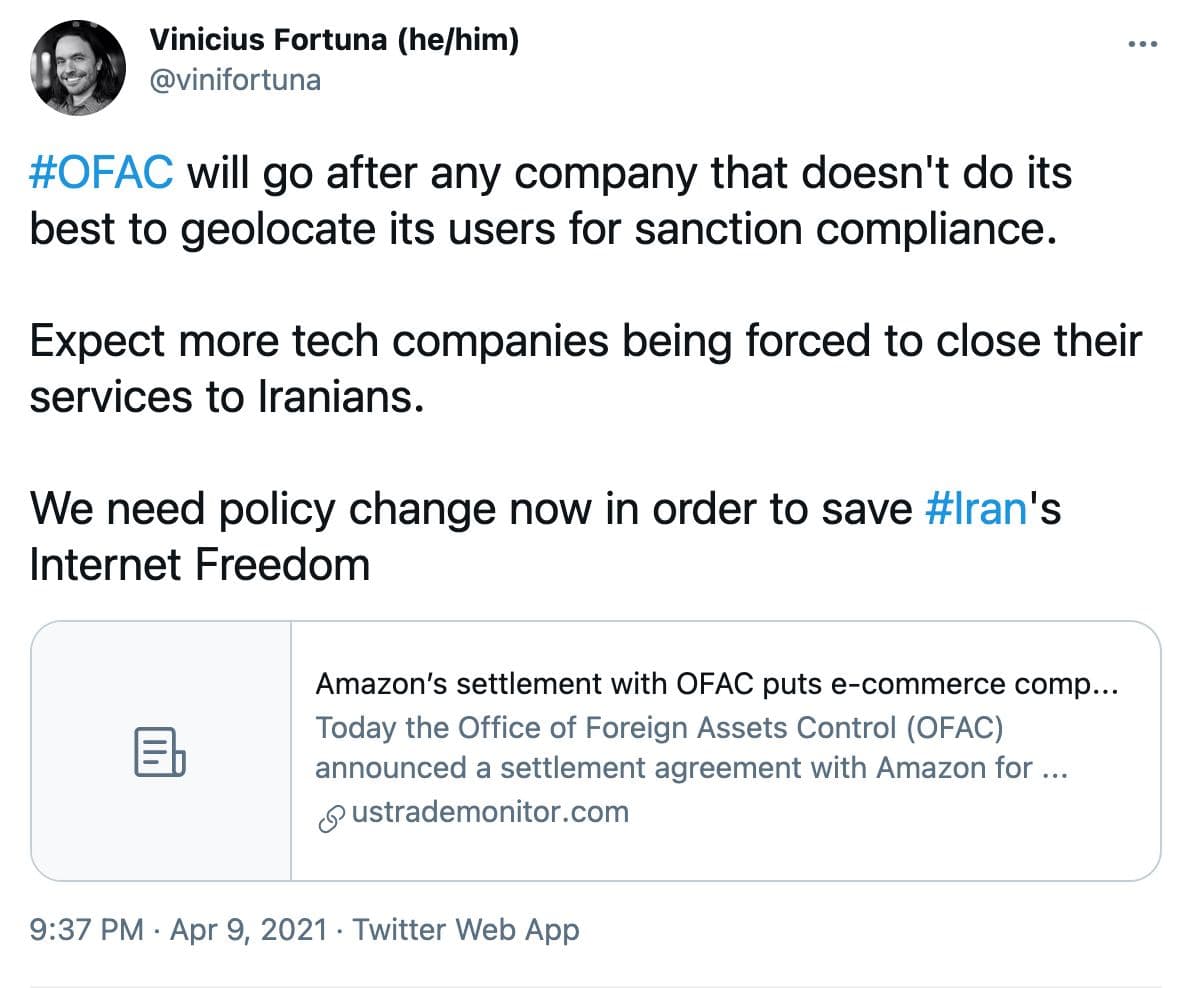Click the article document icon in link card

tap(160, 752)
